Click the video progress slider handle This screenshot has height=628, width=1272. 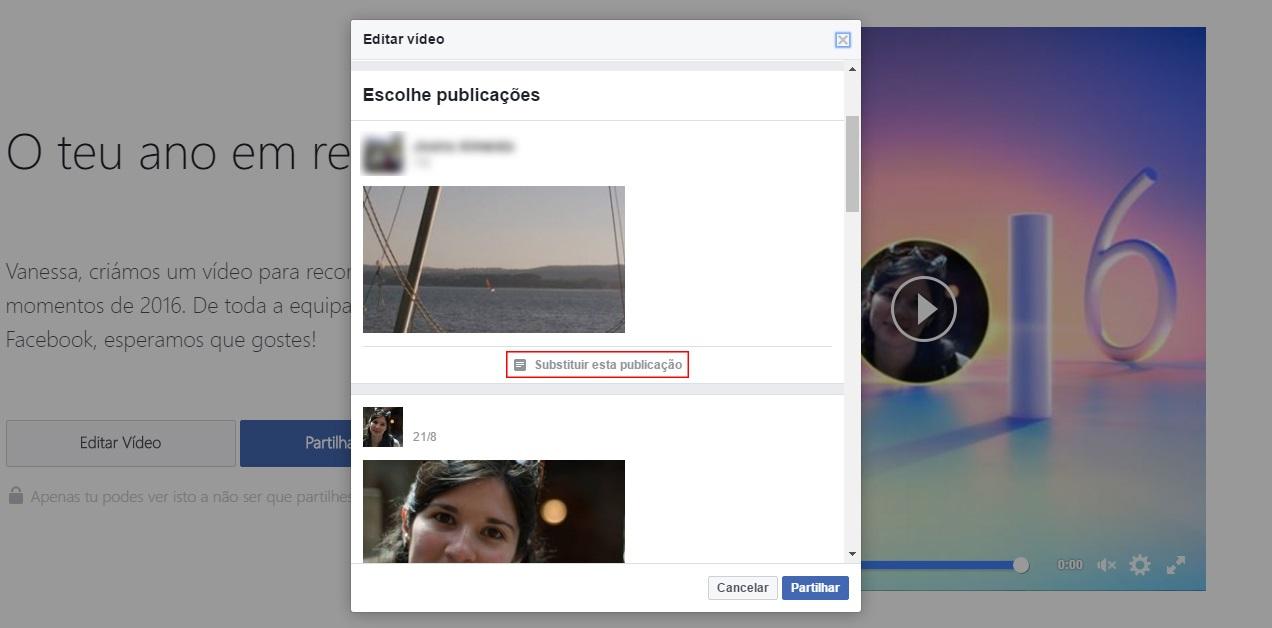tap(1020, 565)
